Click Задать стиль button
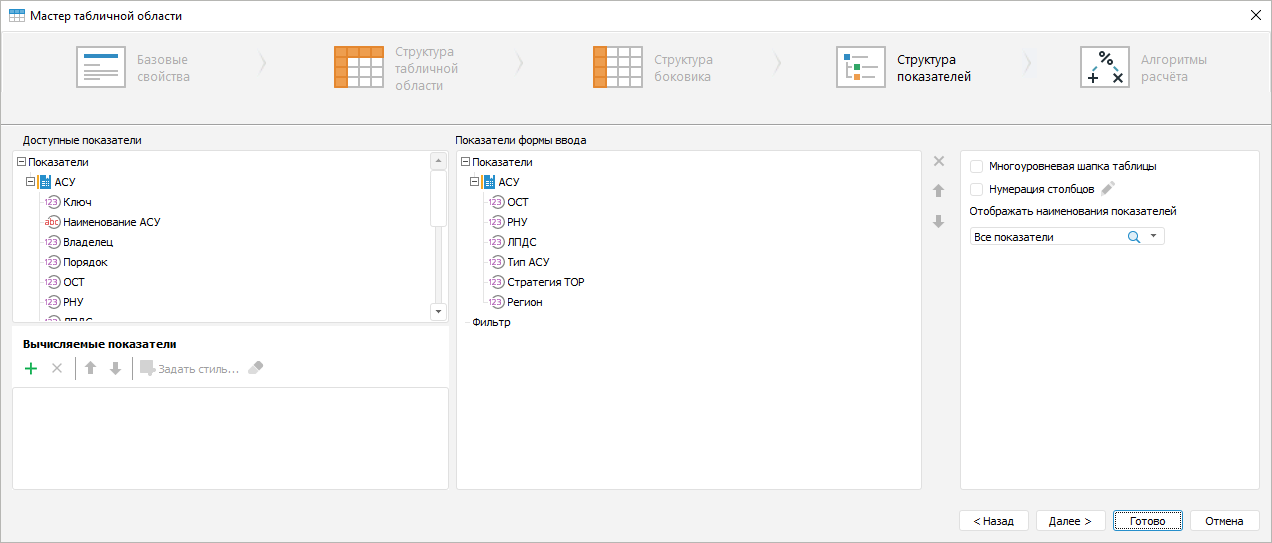The image size is (1272, 543). click(x=189, y=369)
